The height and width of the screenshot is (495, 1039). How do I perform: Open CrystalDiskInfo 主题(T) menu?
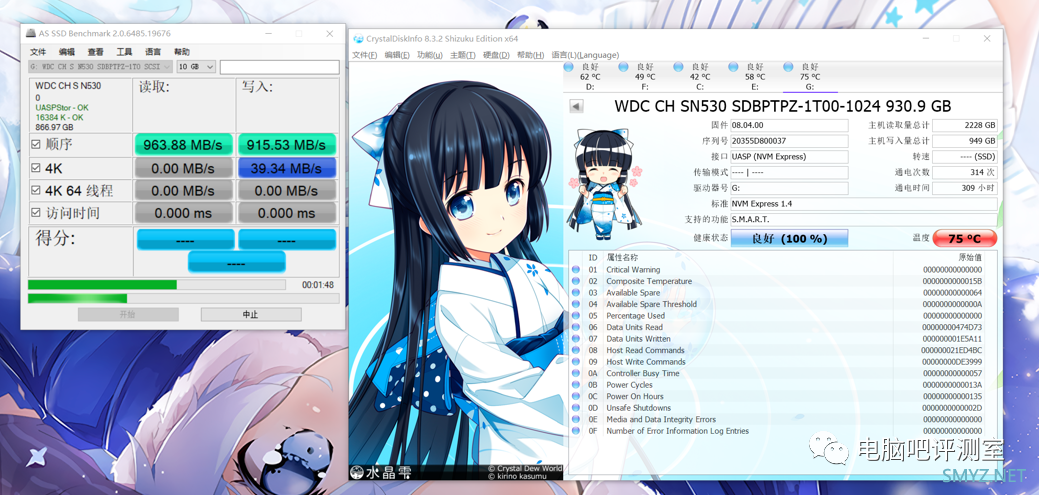point(463,55)
